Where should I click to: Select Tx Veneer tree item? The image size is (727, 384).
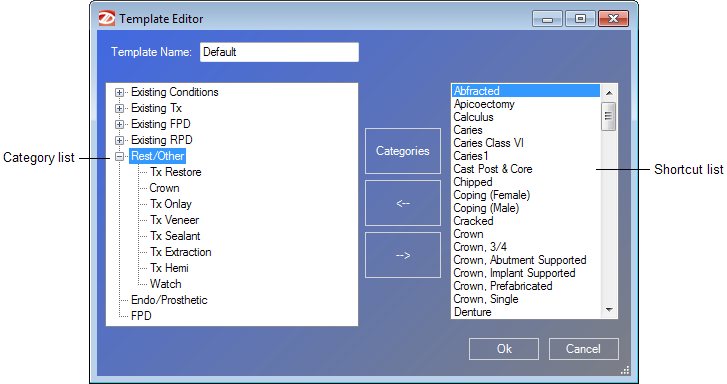click(174, 220)
